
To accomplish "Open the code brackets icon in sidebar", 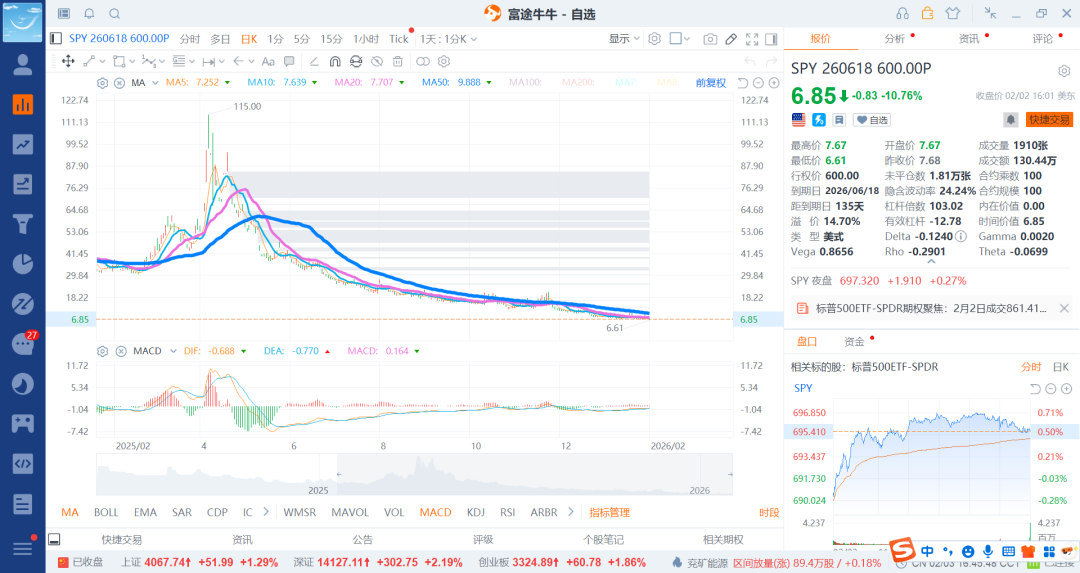I will tap(23, 463).
